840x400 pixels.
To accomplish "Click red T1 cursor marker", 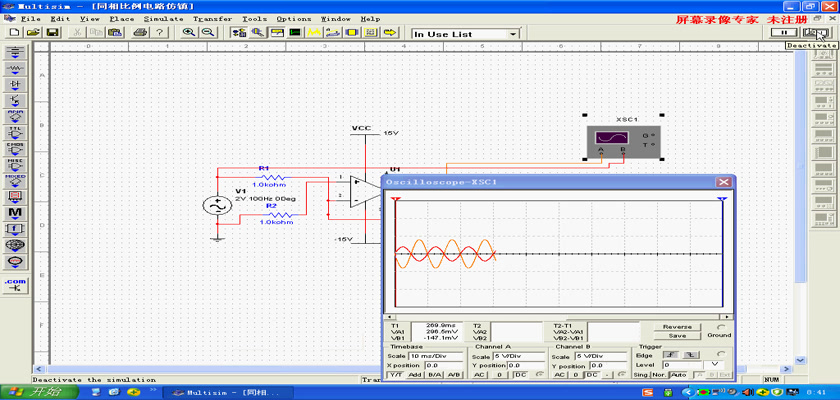I will (x=396, y=200).
